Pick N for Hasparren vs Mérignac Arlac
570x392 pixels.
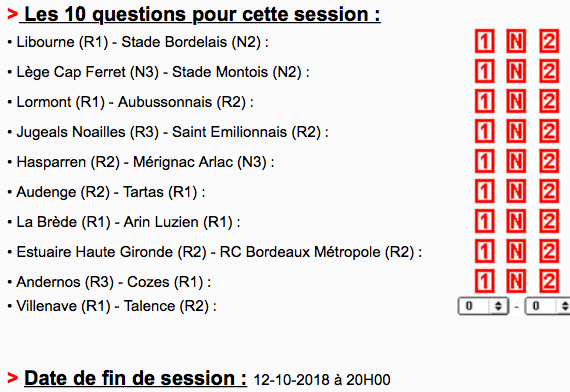[x=516, y=161]
